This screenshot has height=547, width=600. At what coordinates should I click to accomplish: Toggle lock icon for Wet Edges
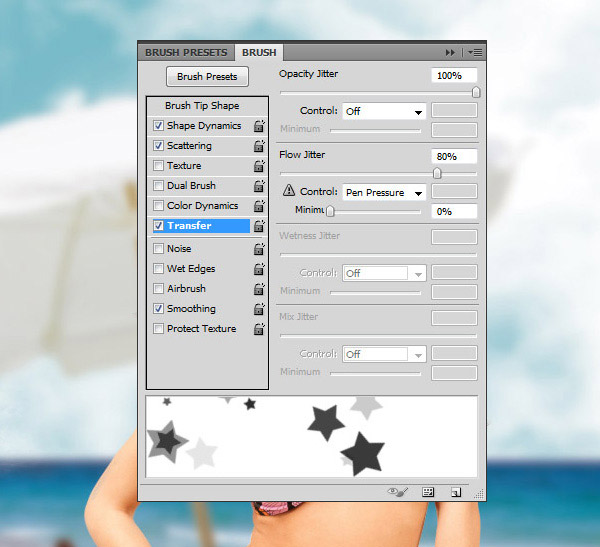click(x=259, y=269)
